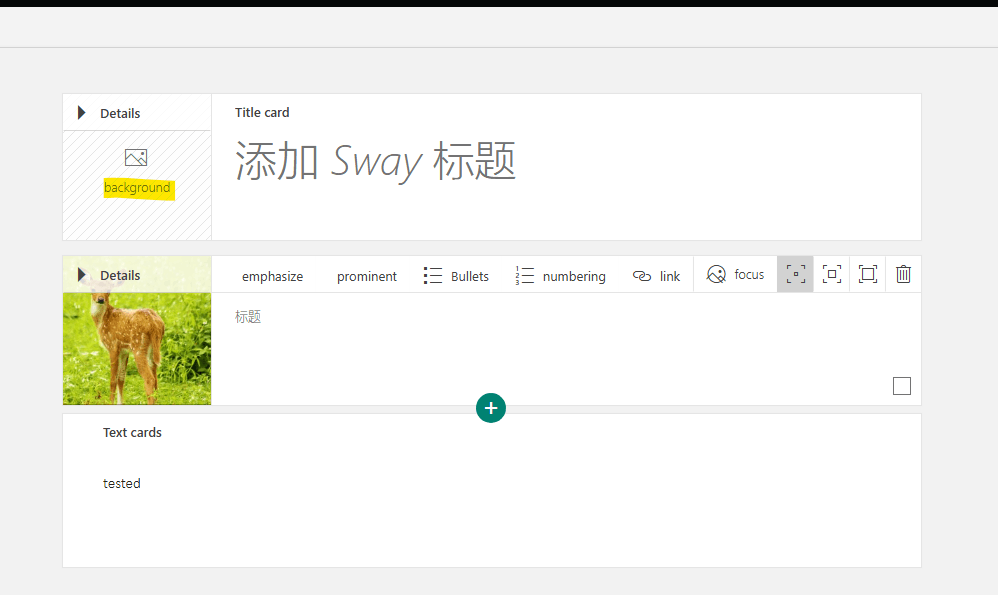Select the intense image size icon
Screen dimensions: 998x595
pyautogui.click(x=867, y=273)
